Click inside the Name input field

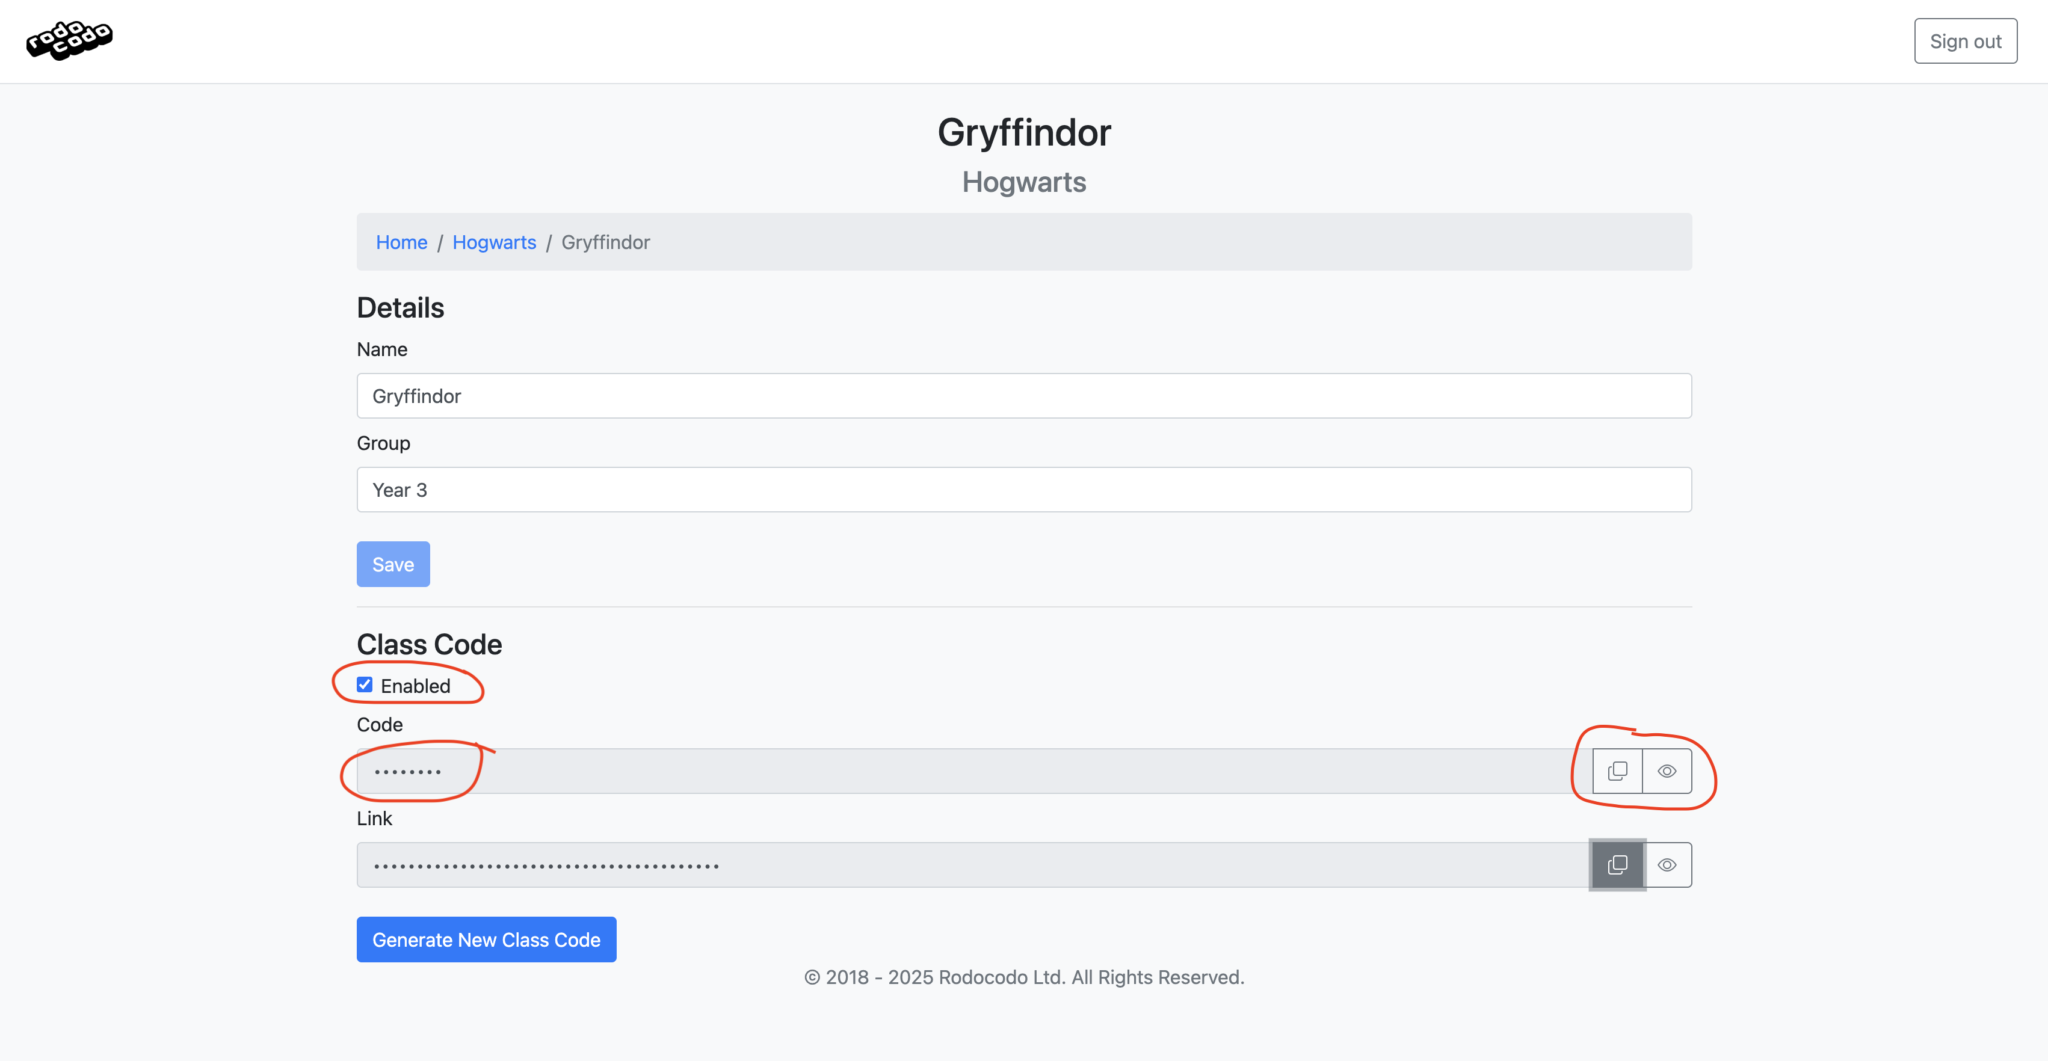1024,395
